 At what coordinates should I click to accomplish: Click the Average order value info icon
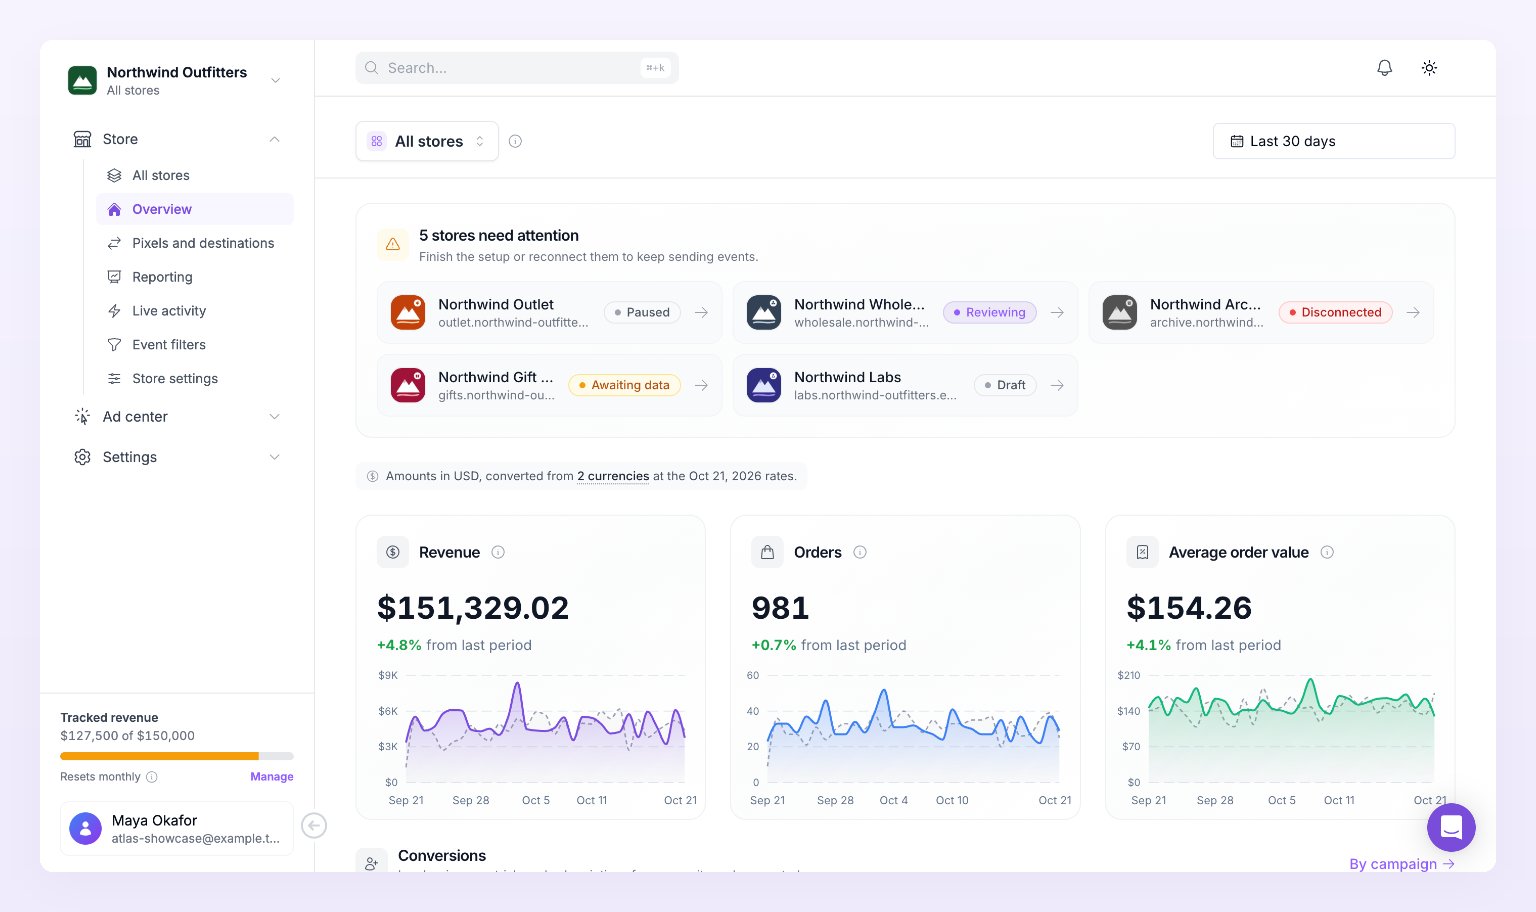click(1327, 552)
